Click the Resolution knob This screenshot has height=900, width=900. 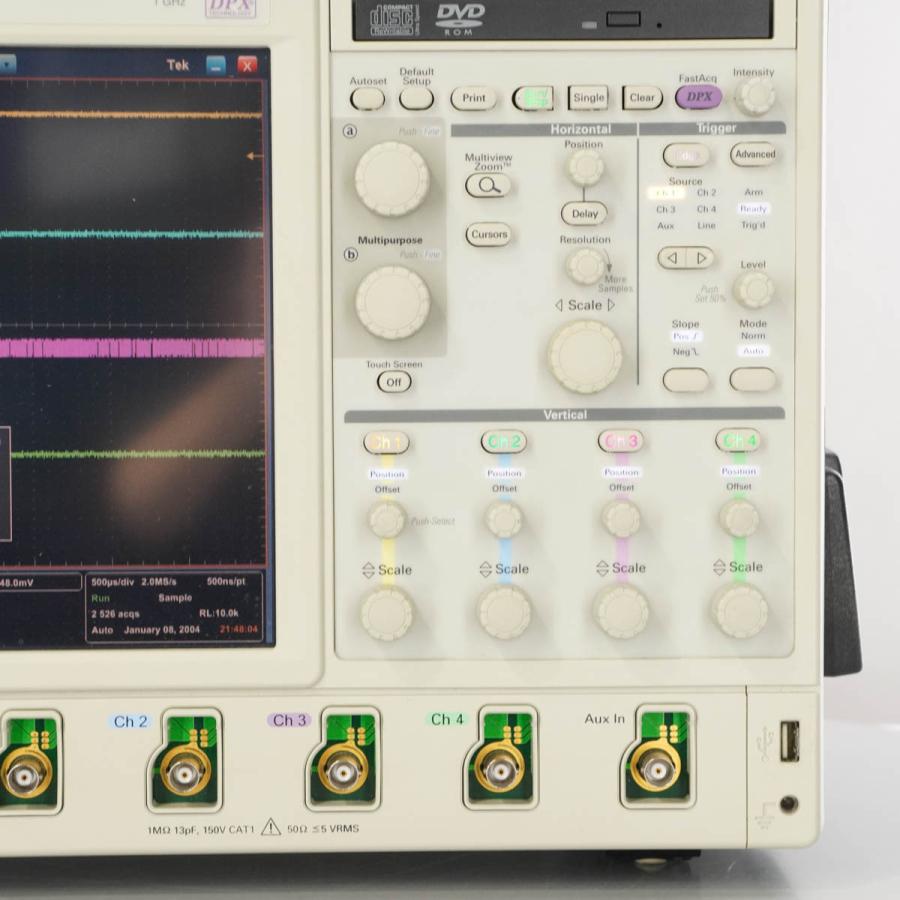click(x=585, y=266)
